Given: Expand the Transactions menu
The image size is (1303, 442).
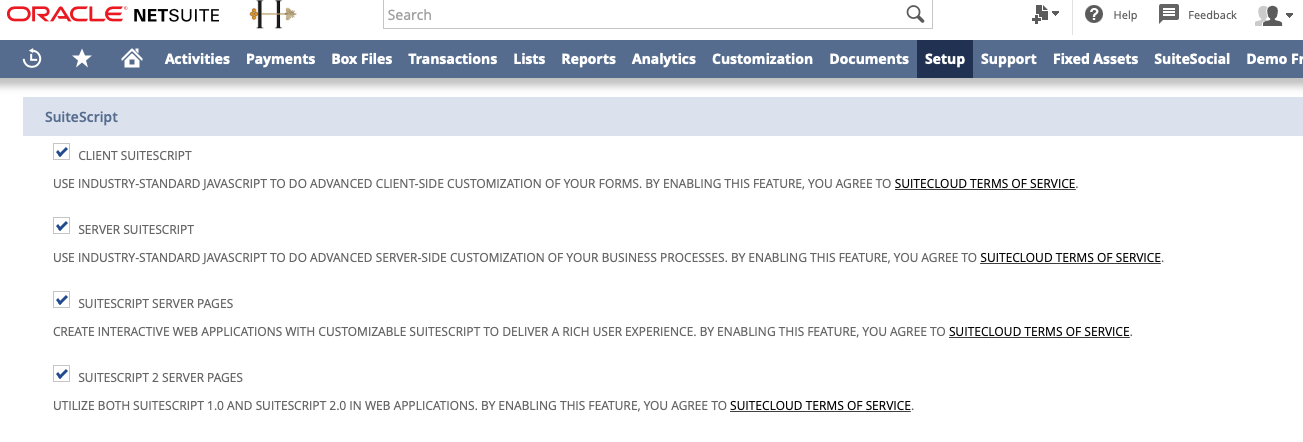Looking at the screenshot, I should point(452,59).
